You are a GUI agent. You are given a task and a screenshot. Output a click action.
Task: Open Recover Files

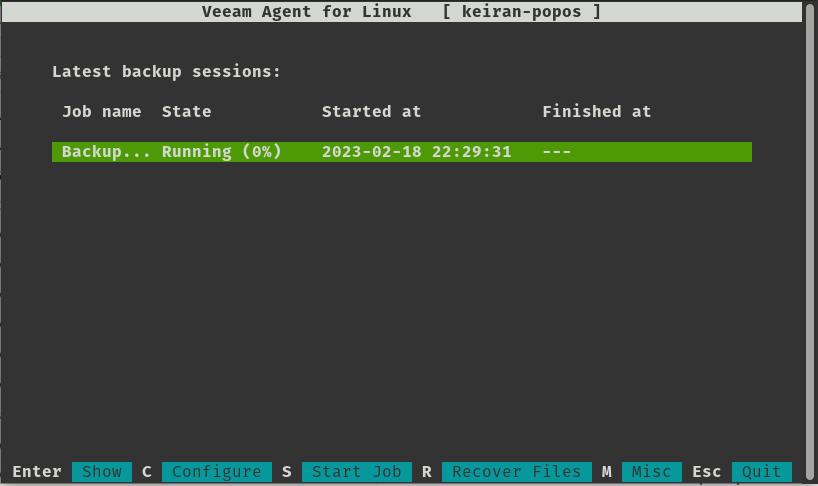tap(516, 471)
